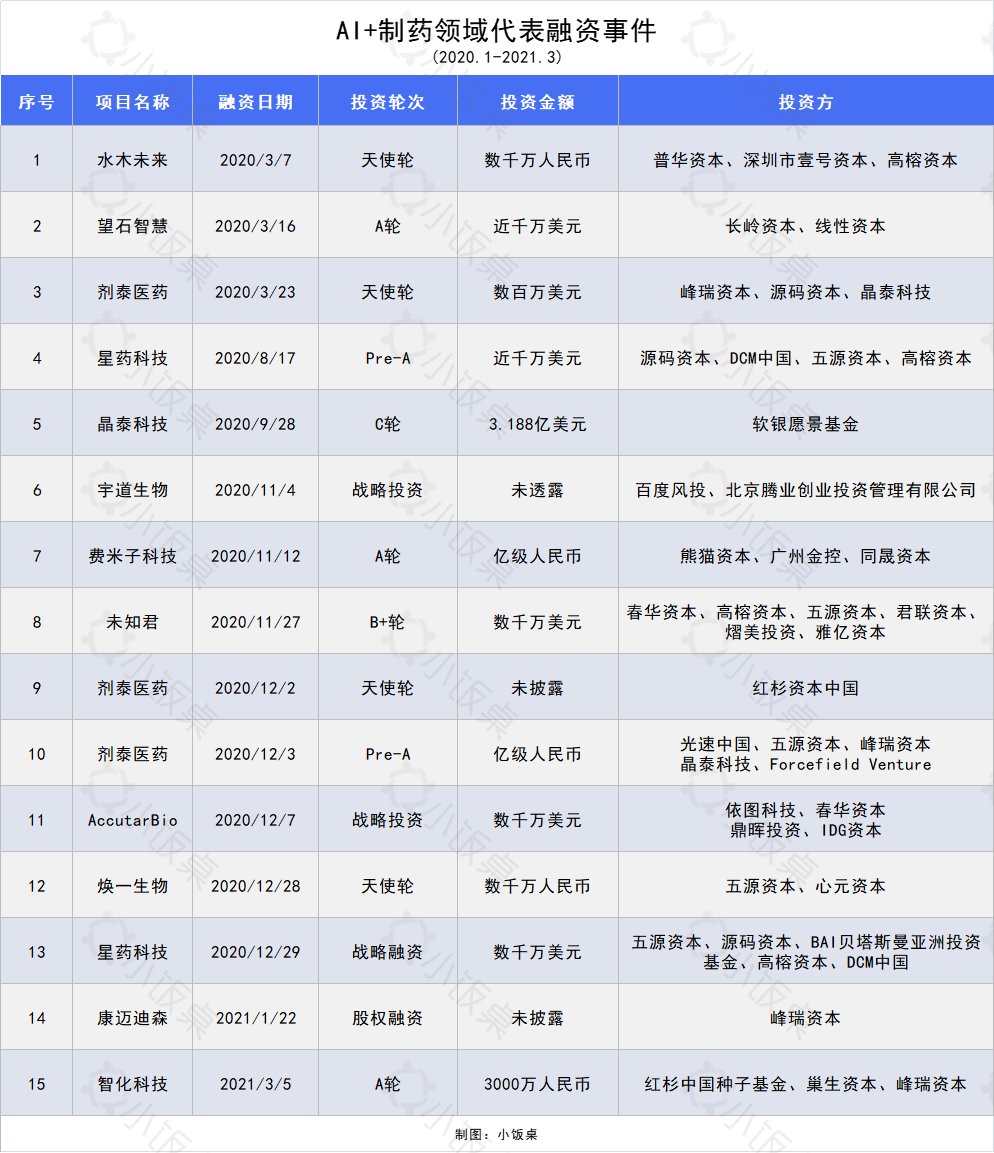
Task: Click the date 2021/3/5 for 智化科技
Action: pyautogui.click(x=255, y=1082)
